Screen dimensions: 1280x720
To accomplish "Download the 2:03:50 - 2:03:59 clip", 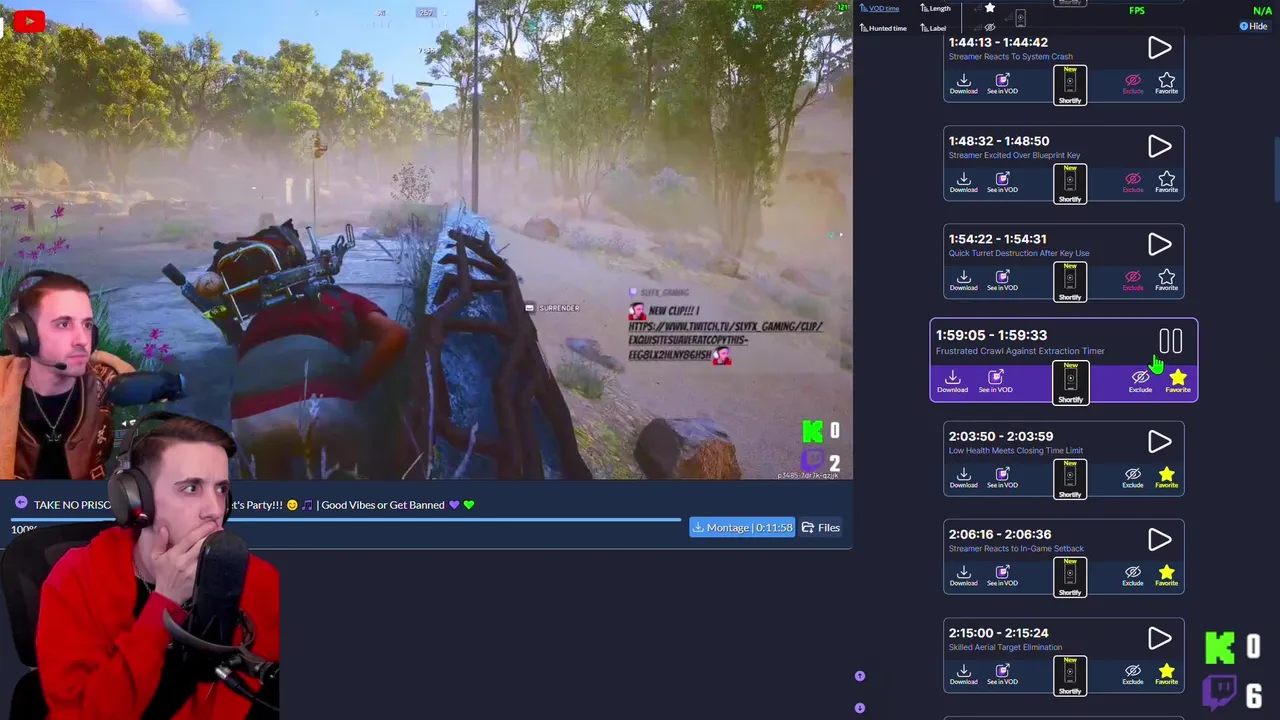I will point(963,478).
